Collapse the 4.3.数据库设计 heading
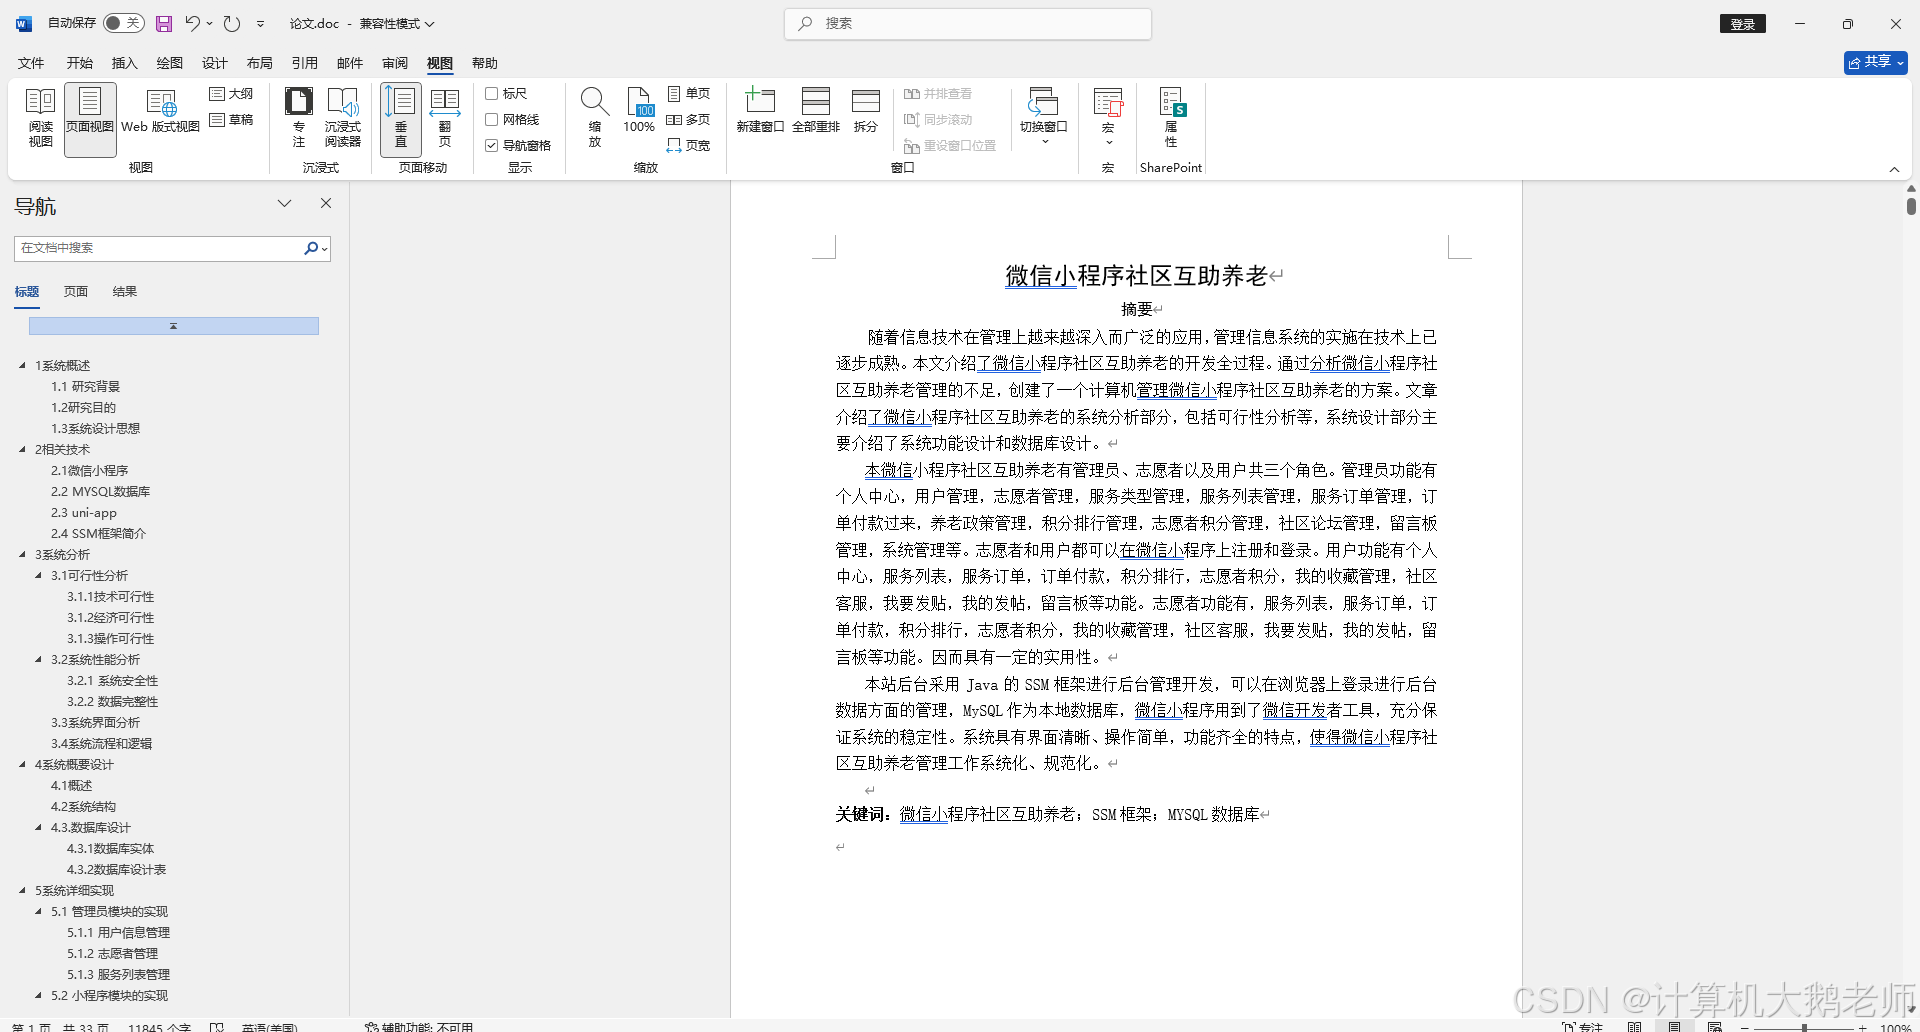1920x1032 pixels. (38, 828)
